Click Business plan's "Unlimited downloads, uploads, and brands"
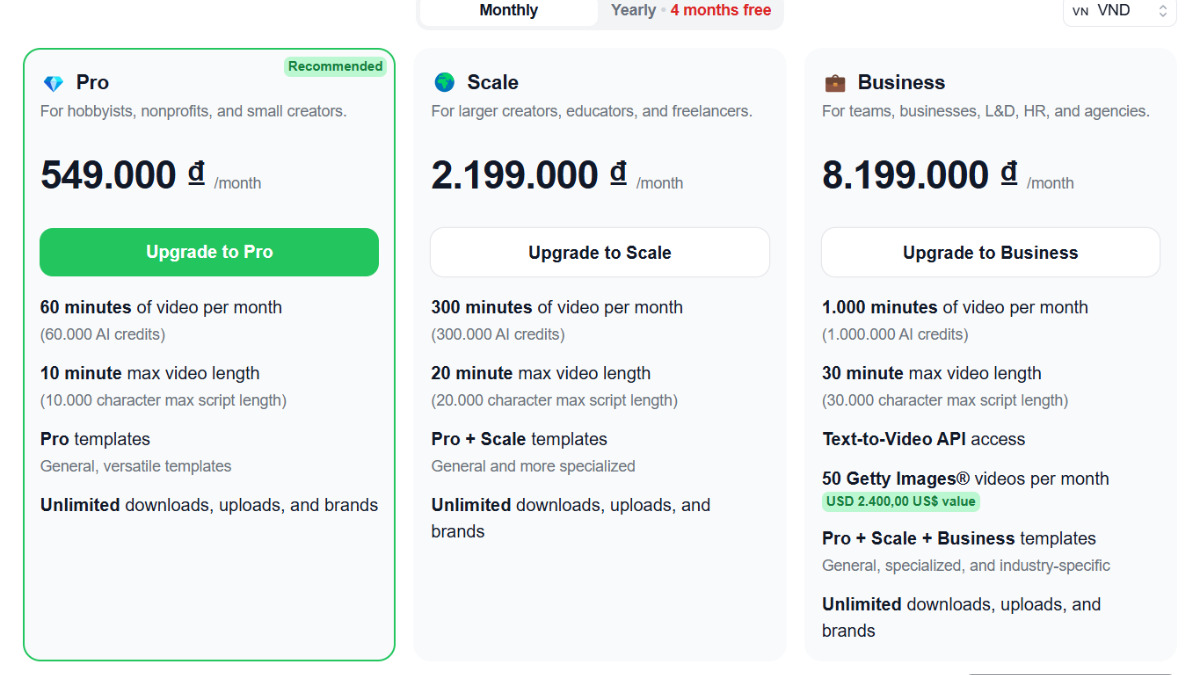The image size is (1200, 675). click(962, 617)
